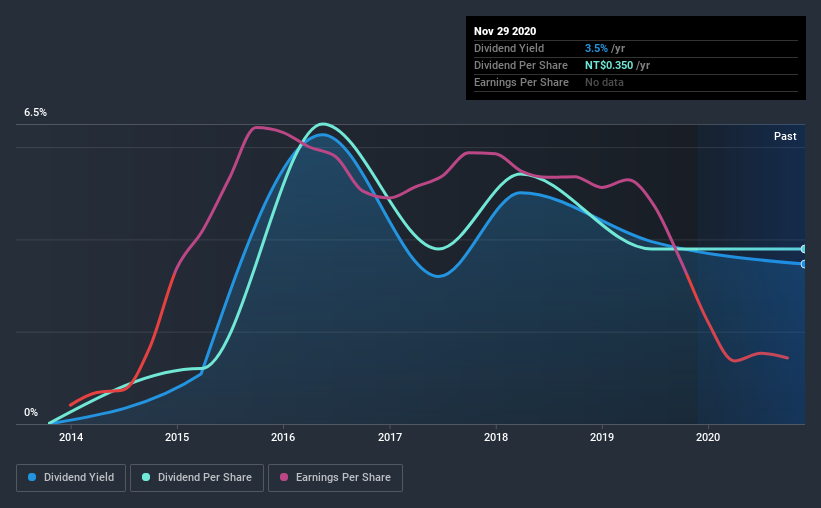Click the tooltip Dividend Per Share row label

[520, 65]
